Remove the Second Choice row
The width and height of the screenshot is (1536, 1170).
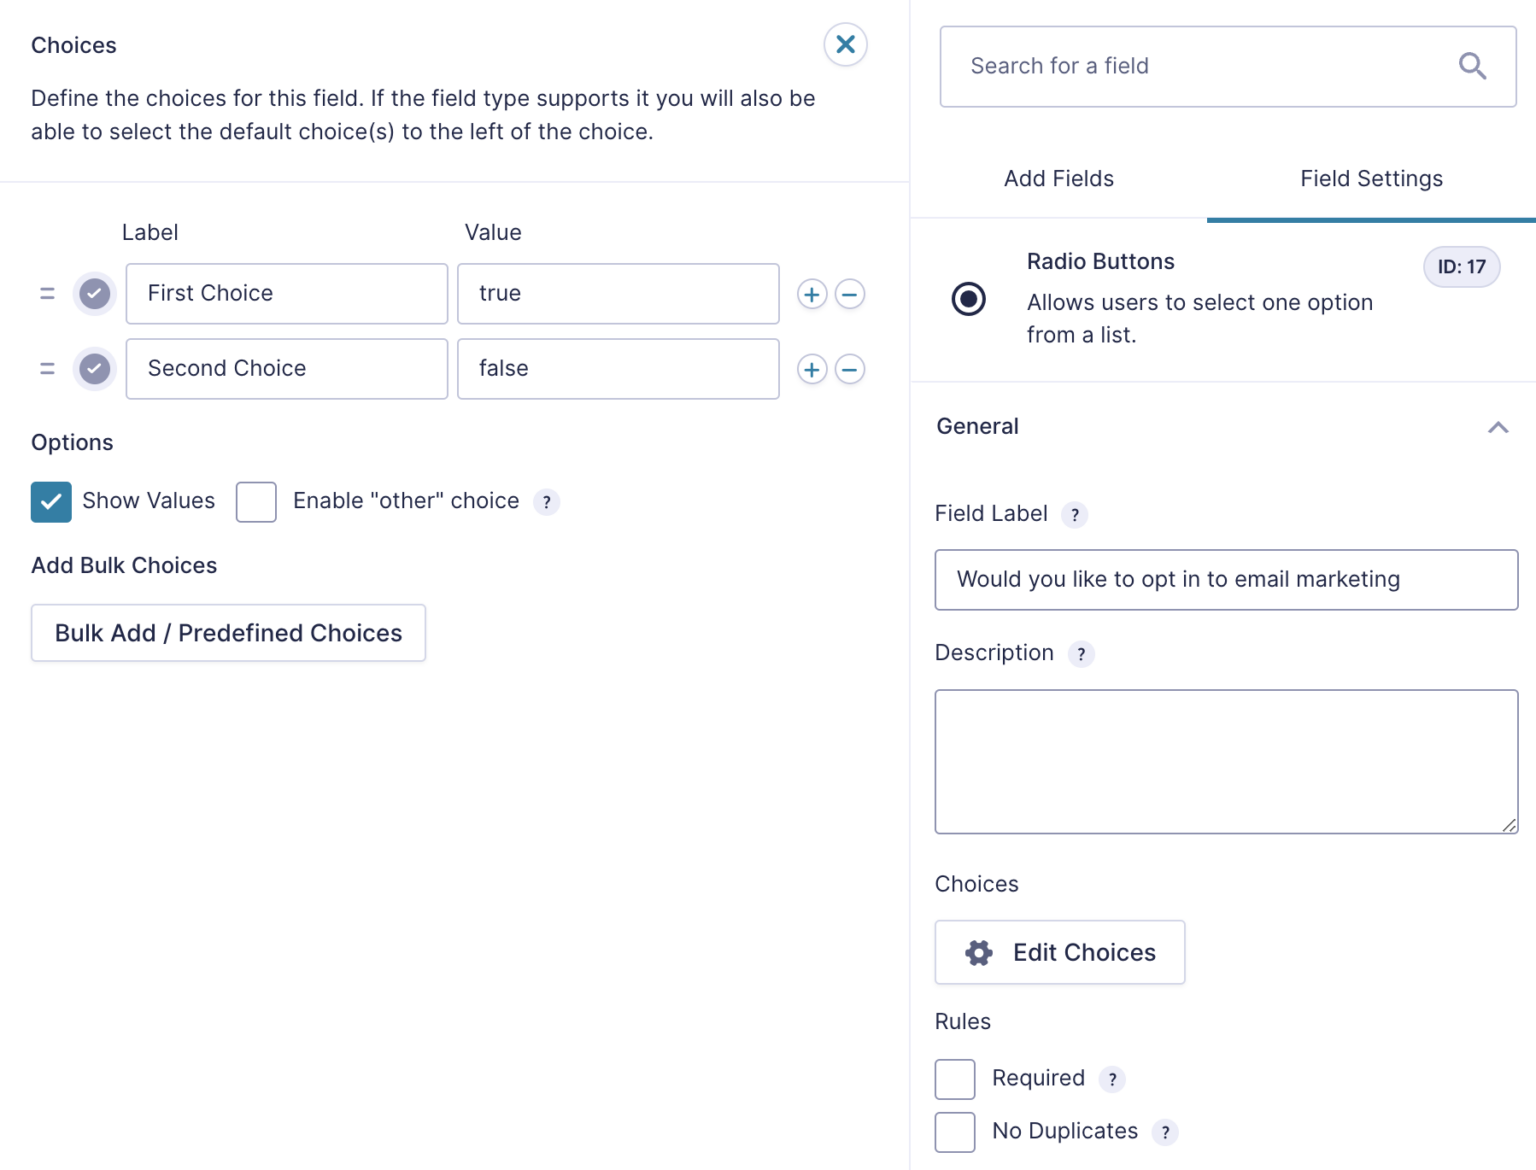pos(849,368)
